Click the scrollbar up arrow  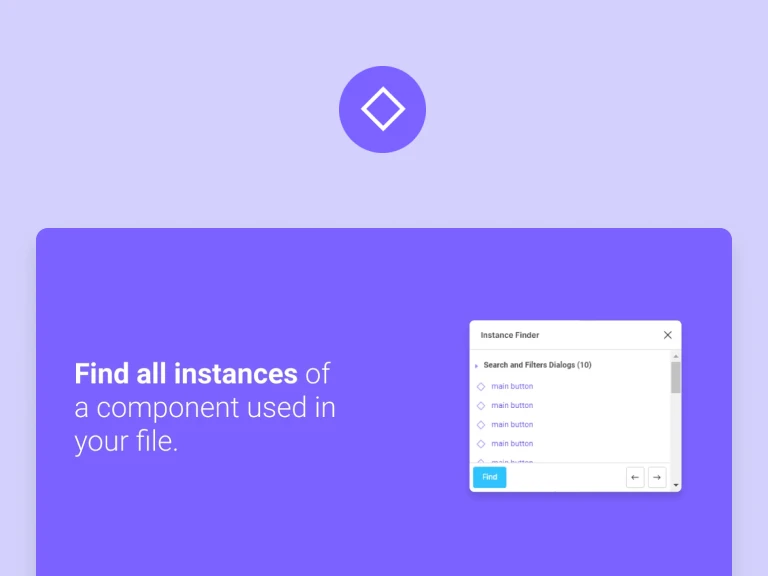point(676,357)
